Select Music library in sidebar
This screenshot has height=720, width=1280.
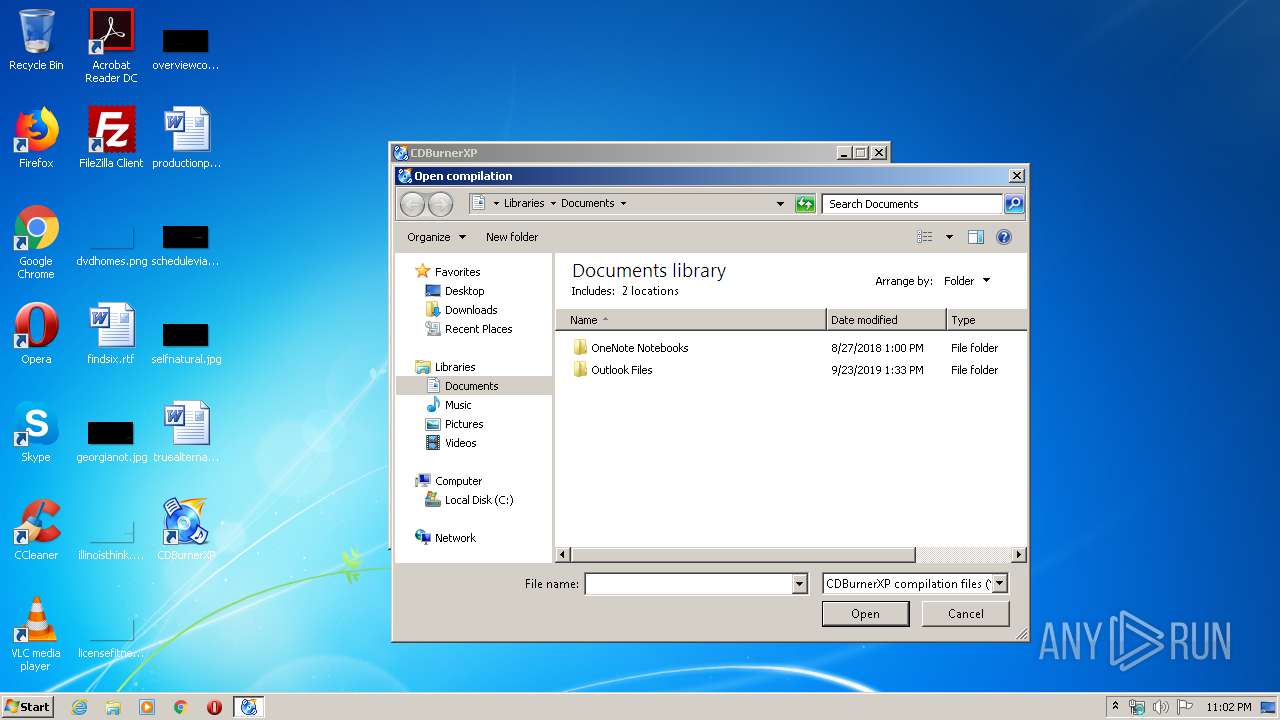(458, 405)
